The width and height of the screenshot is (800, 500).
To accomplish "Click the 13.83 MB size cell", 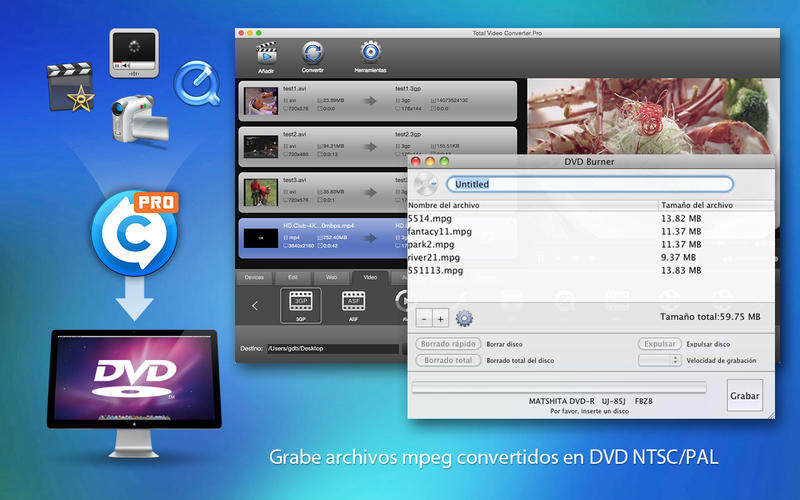I will click(681, 270).
